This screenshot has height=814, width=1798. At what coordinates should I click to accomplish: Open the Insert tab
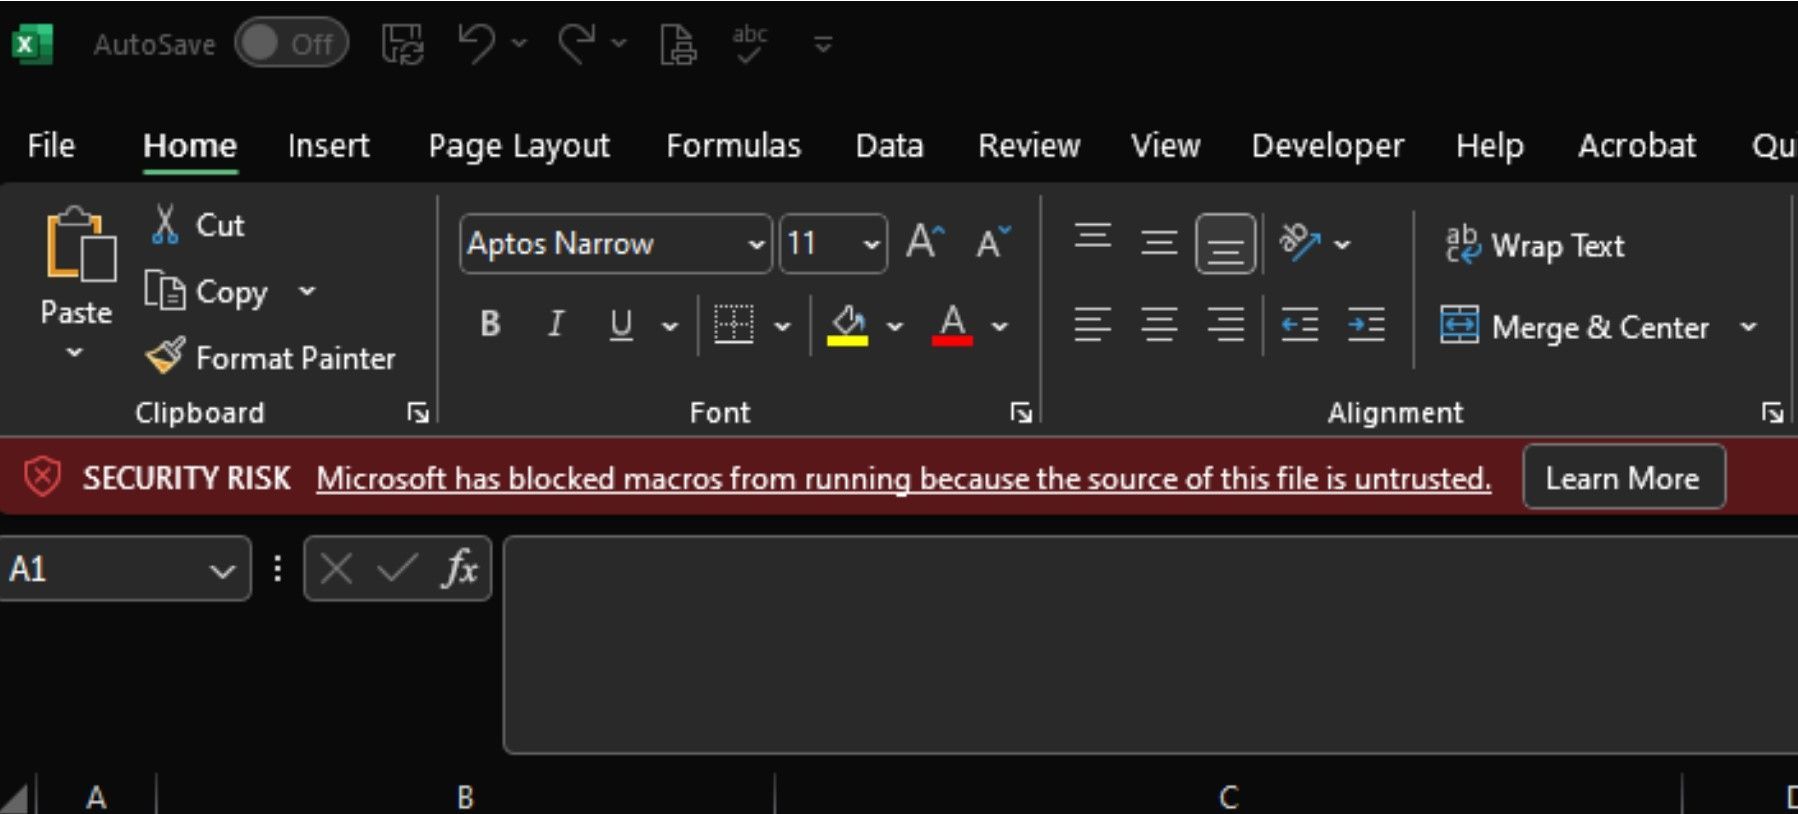328,146
